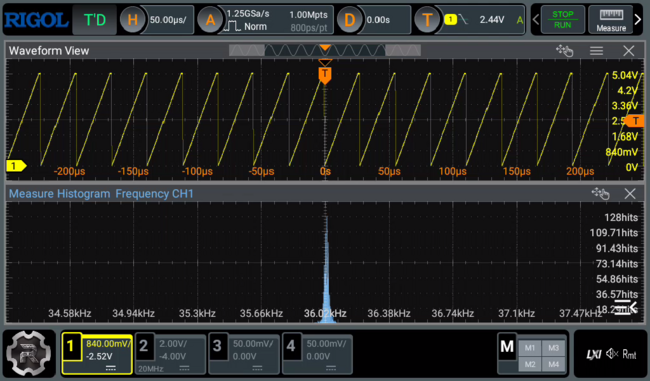Click the Waveform View move/touch icon
The height and width of the screenshot is (381, 650).
pos(565,51)
